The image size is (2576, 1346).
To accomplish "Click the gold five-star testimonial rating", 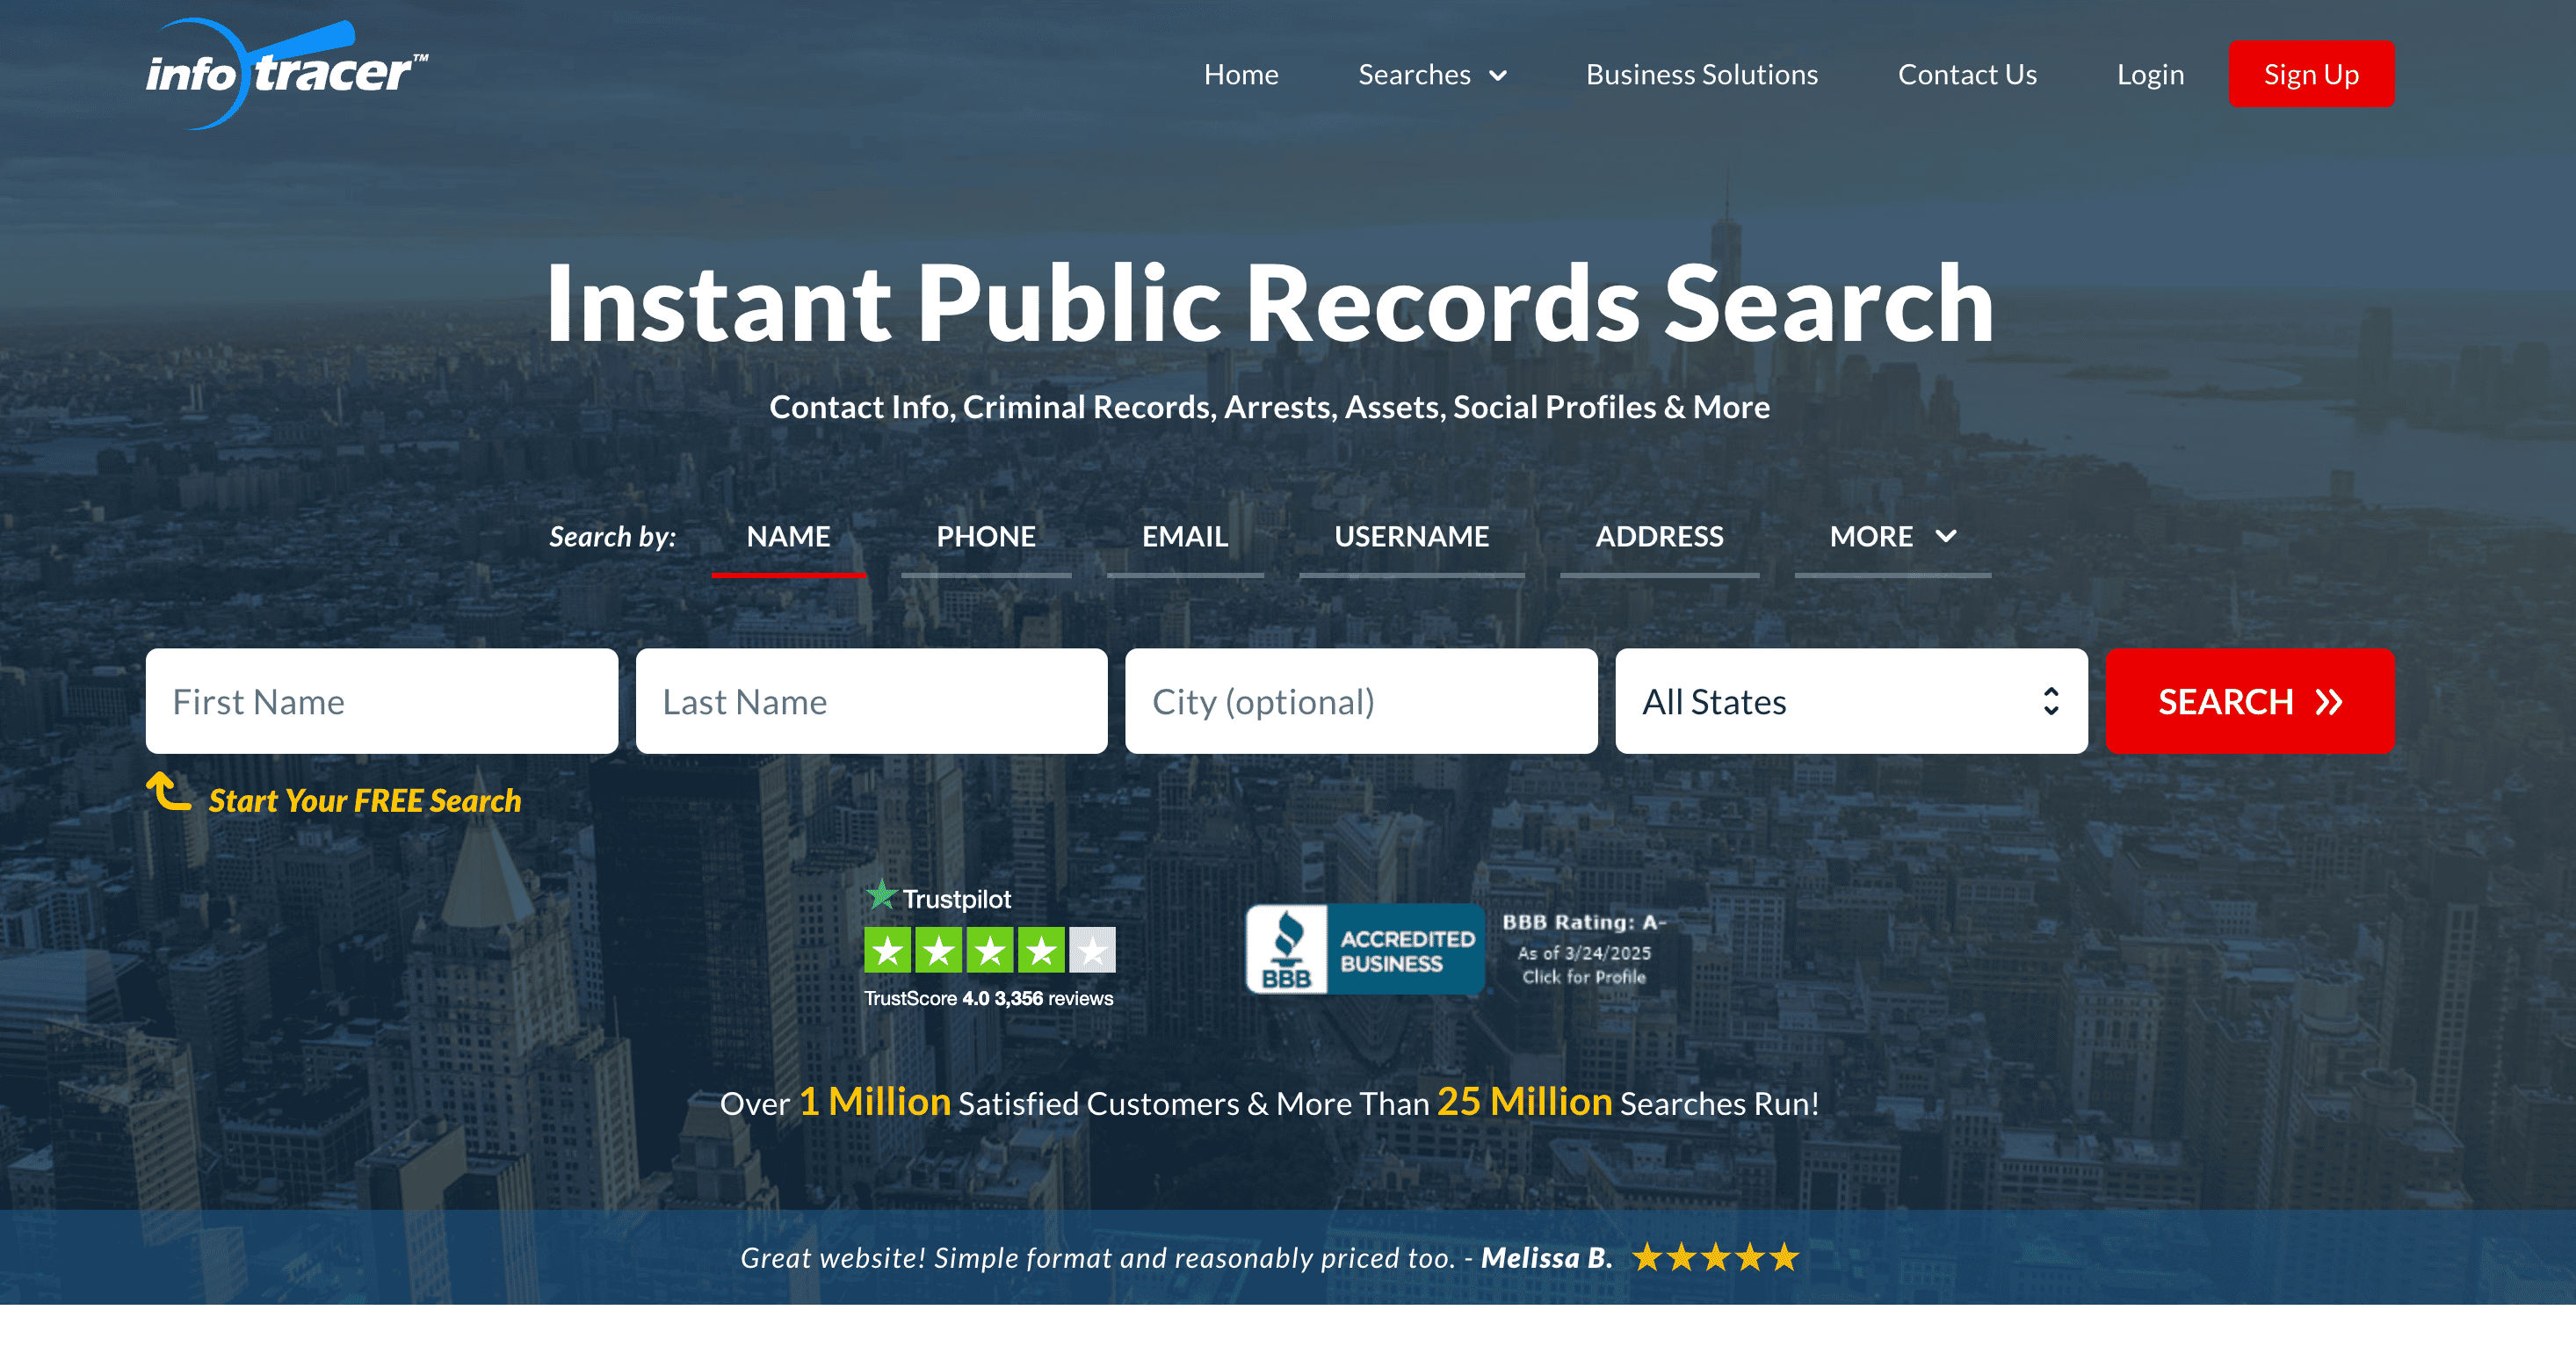I will pyautogui.click(x=1714, y=1257).
